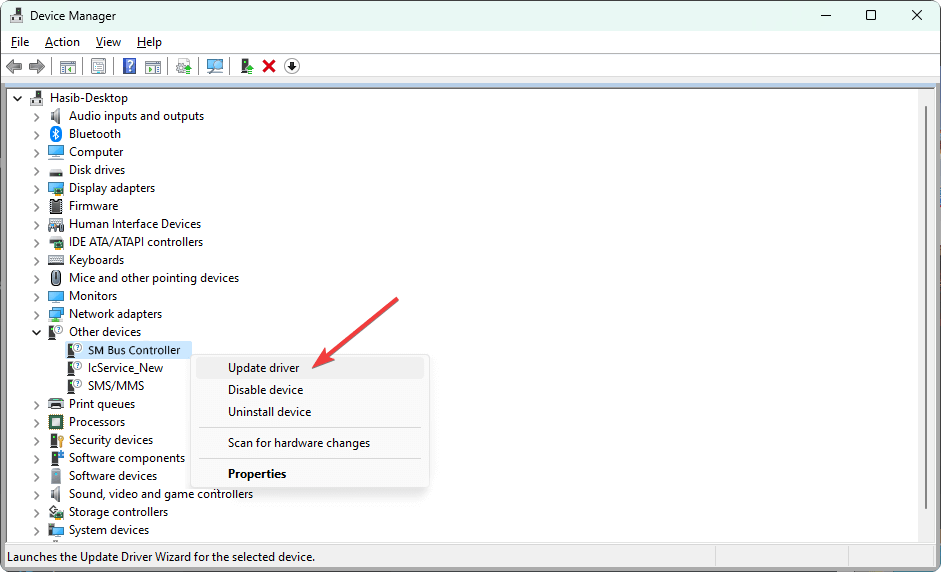Expand the Bluetooth category arrow
The image size is (941, 572).
coord(36,134)
